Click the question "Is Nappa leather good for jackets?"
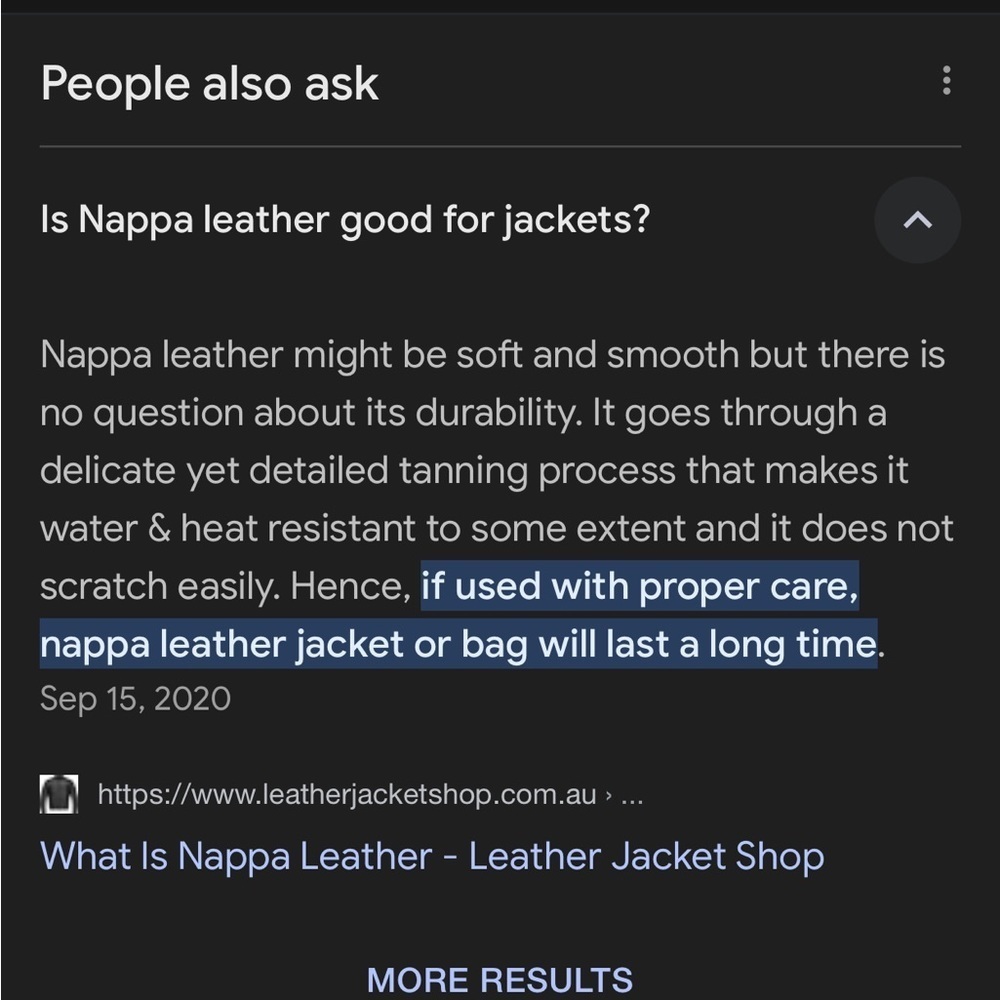 pos(345,221)
